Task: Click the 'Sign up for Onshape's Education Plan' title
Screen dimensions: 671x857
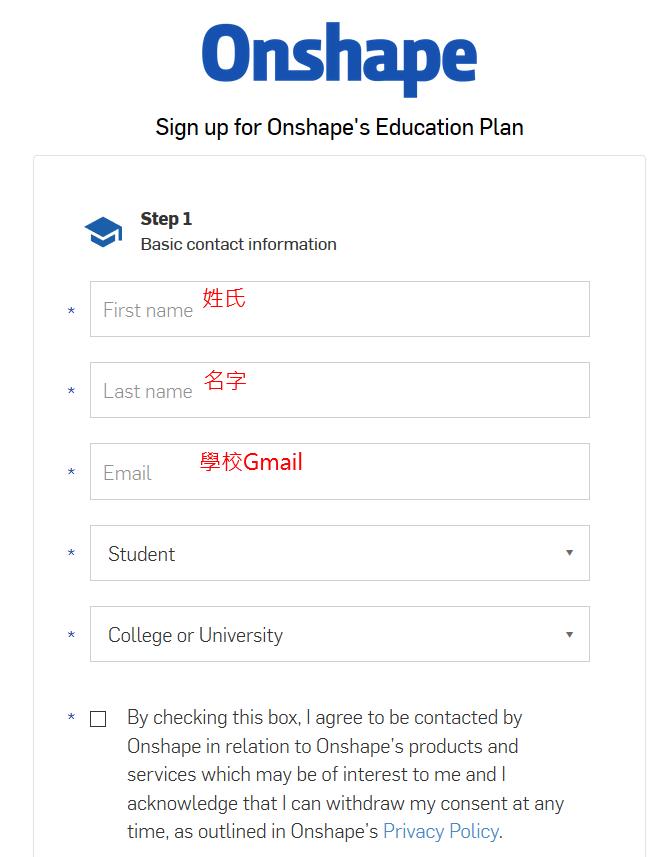Action: point(339,128)
